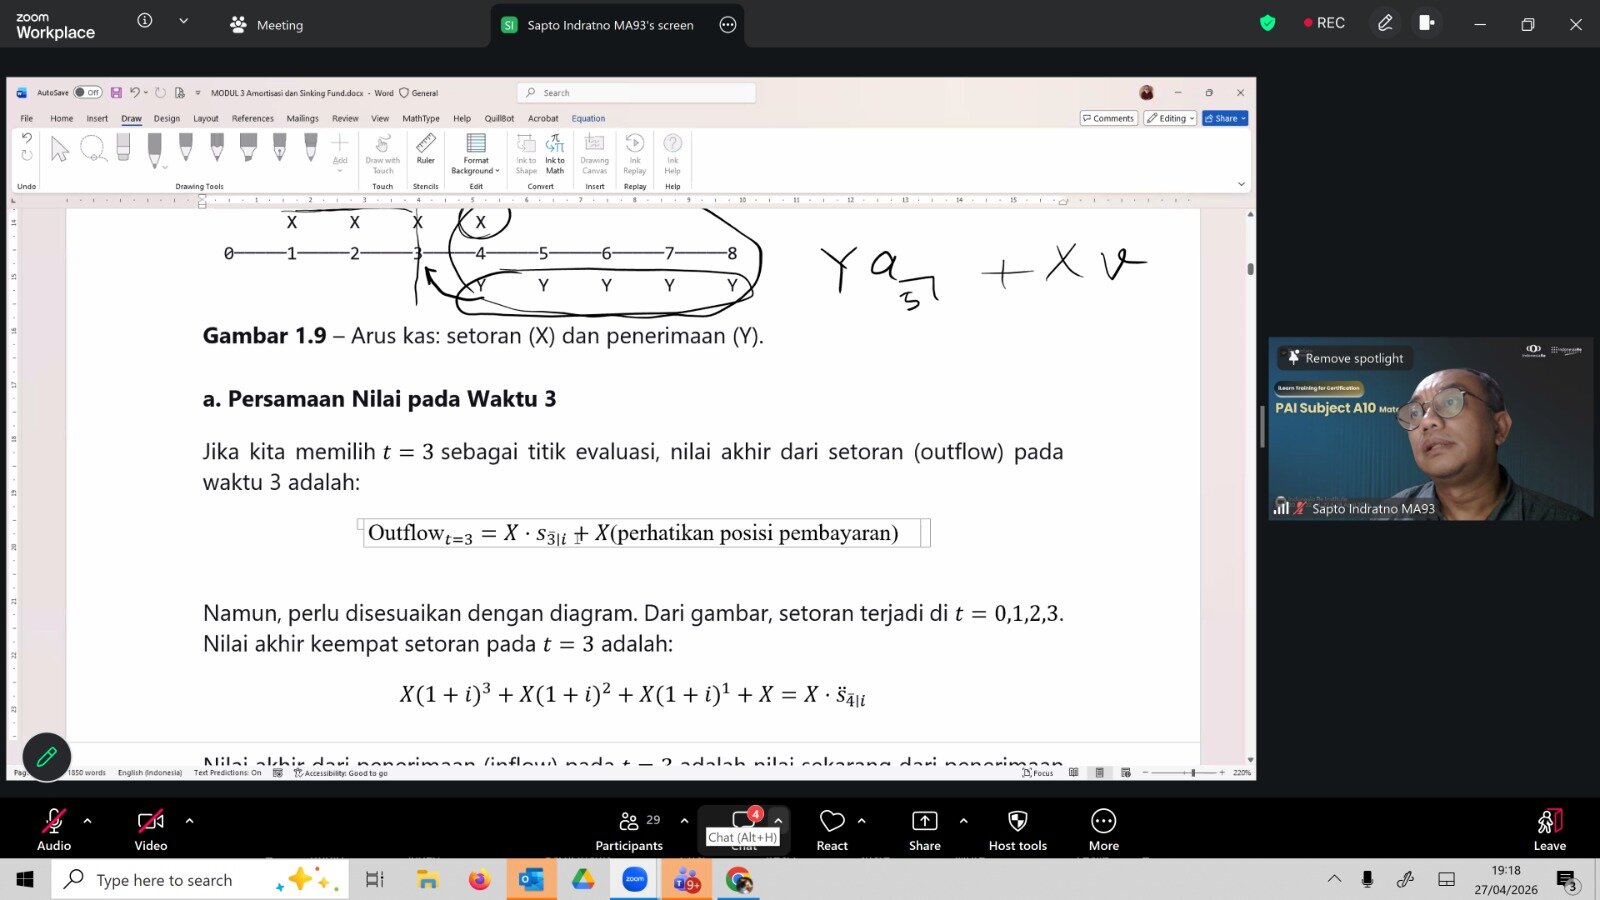1600x900 pixels.
Task: Open the Comments pane in Word
Action: click(x=1108, y=118)
